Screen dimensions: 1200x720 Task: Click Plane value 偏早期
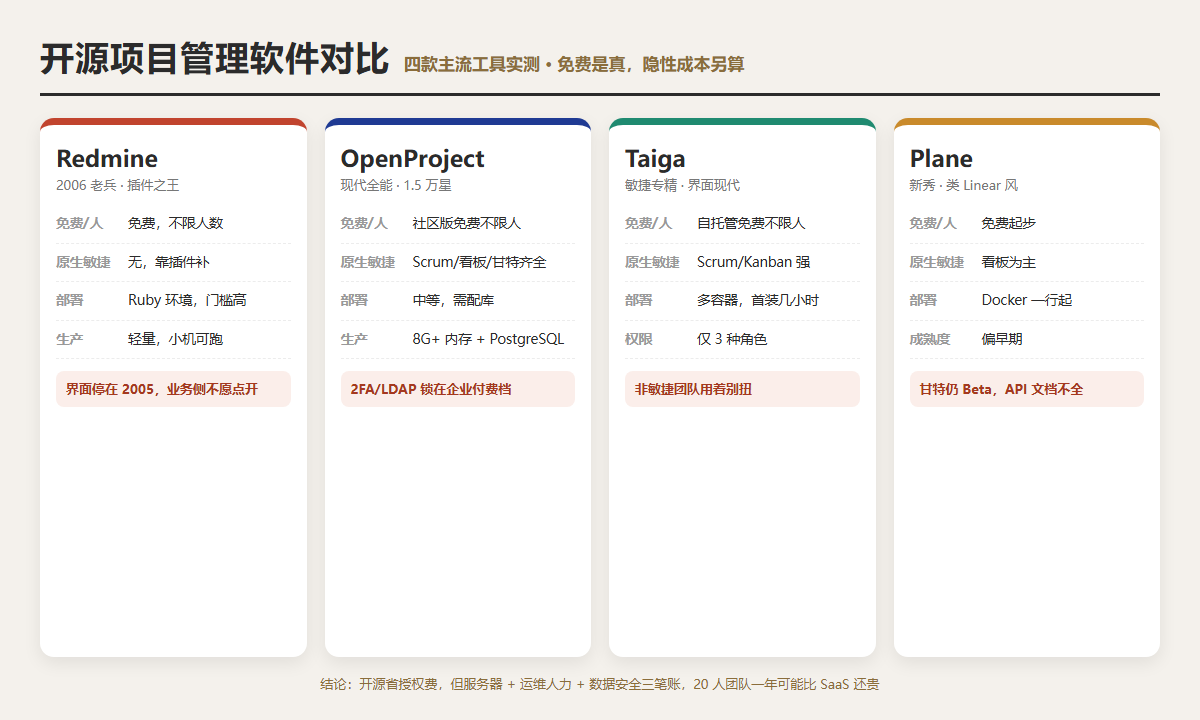1002,339
